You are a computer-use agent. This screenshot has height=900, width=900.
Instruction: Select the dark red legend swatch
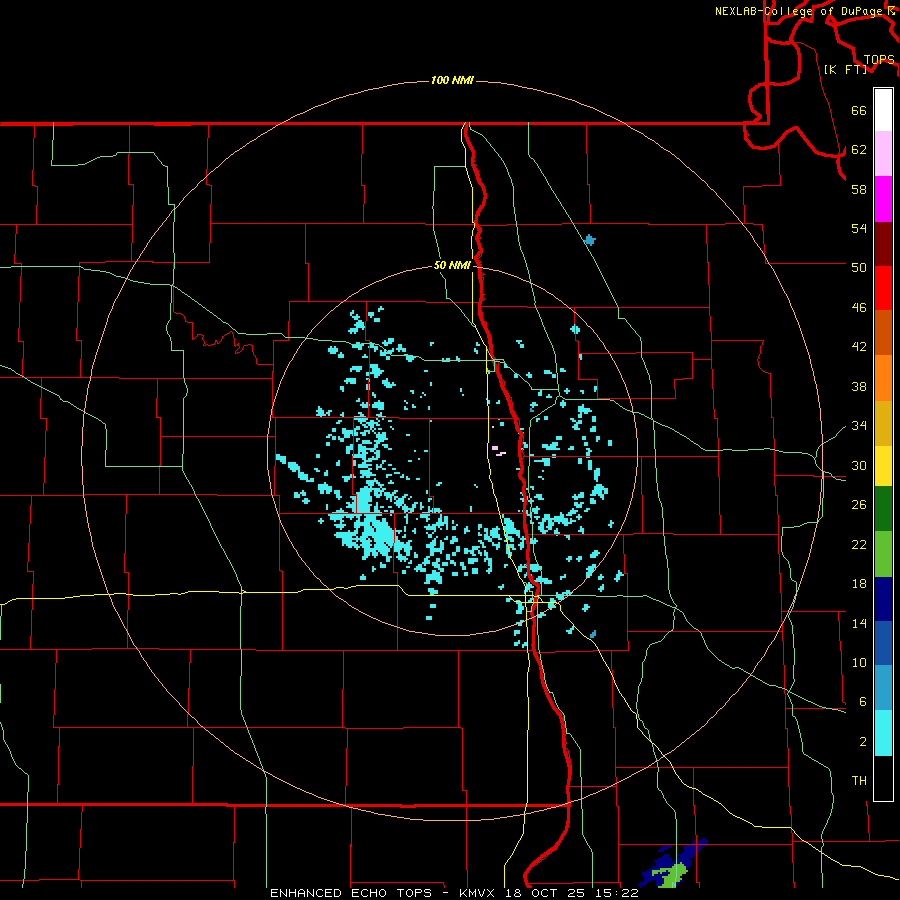pos(883,243)
